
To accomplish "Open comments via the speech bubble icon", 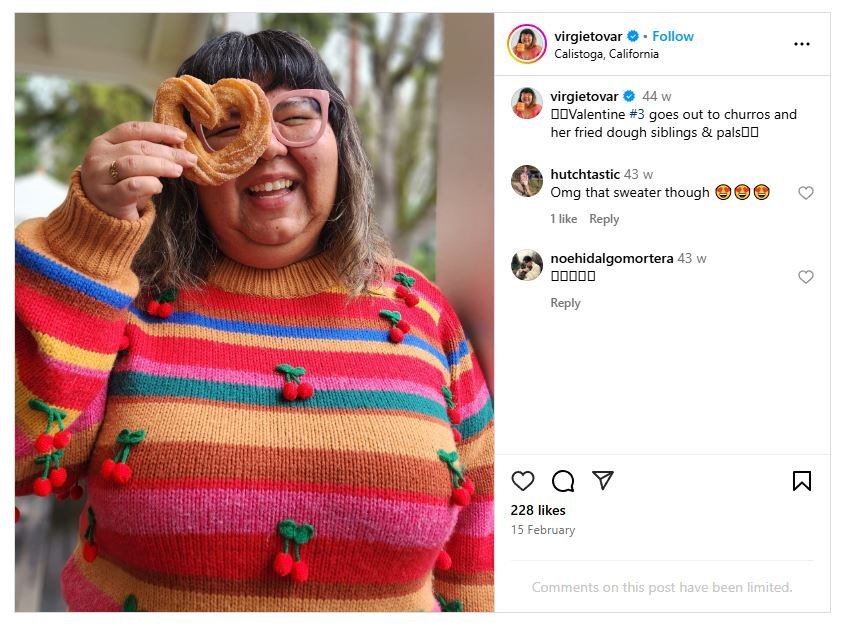I will click(563, 481).
